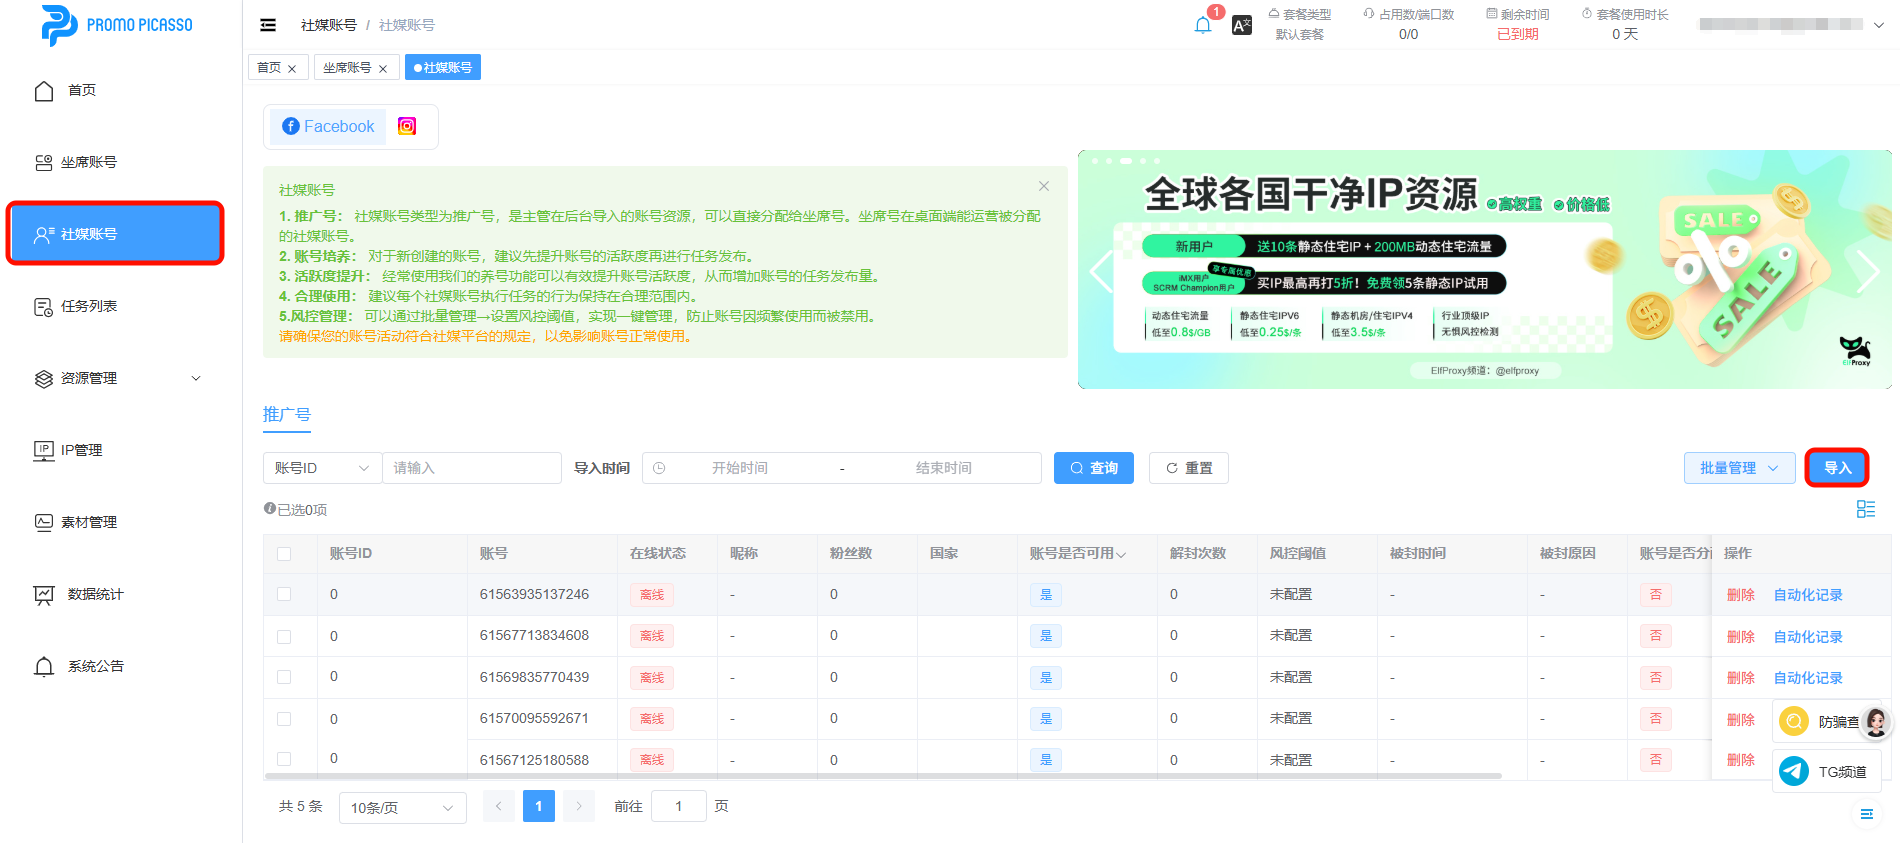1900x843 pixels.
Task: Click the column layout settings icon
Action: click(1865, 509)
